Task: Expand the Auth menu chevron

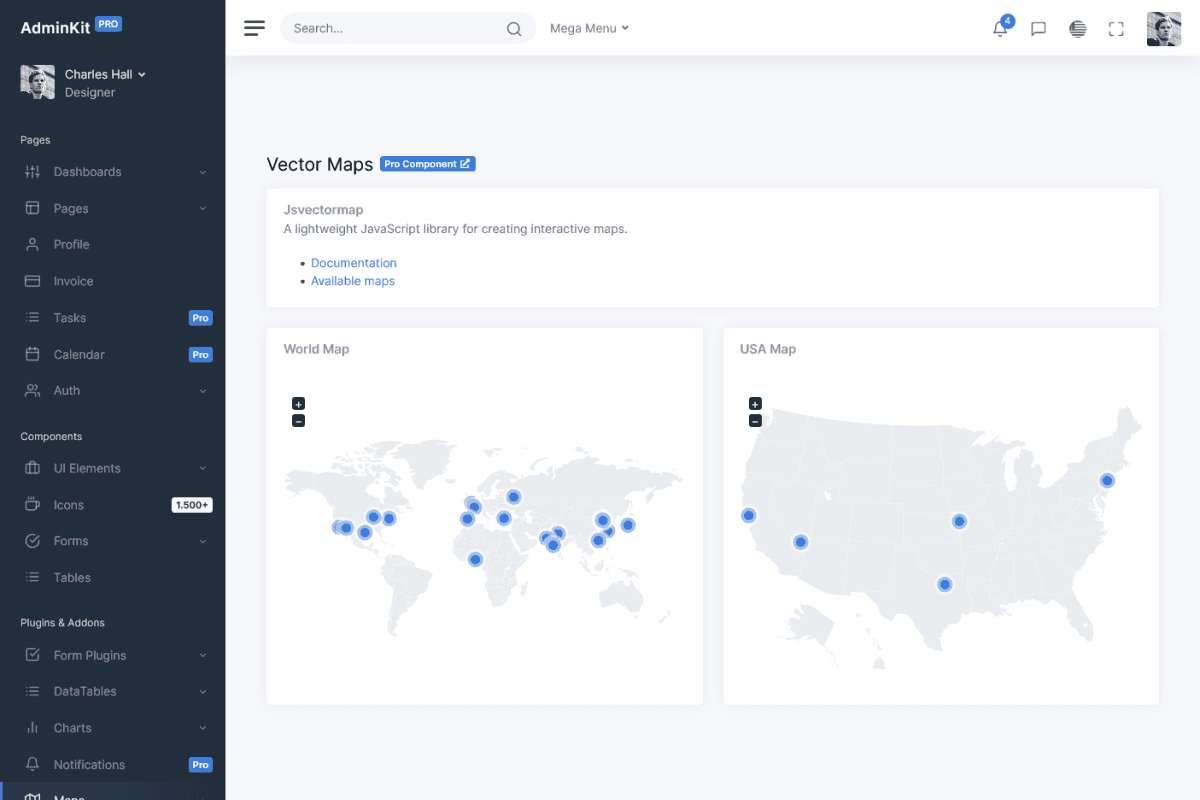Action: [x=203, y=391]
